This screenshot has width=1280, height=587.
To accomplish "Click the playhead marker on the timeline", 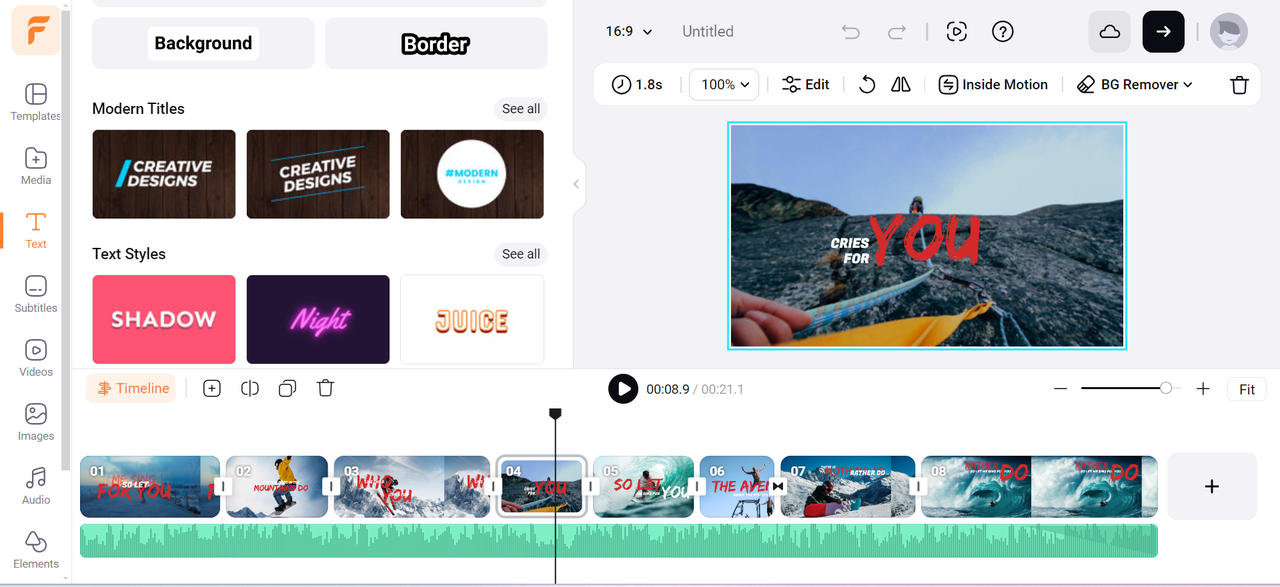I will click(x=556, y=413).
